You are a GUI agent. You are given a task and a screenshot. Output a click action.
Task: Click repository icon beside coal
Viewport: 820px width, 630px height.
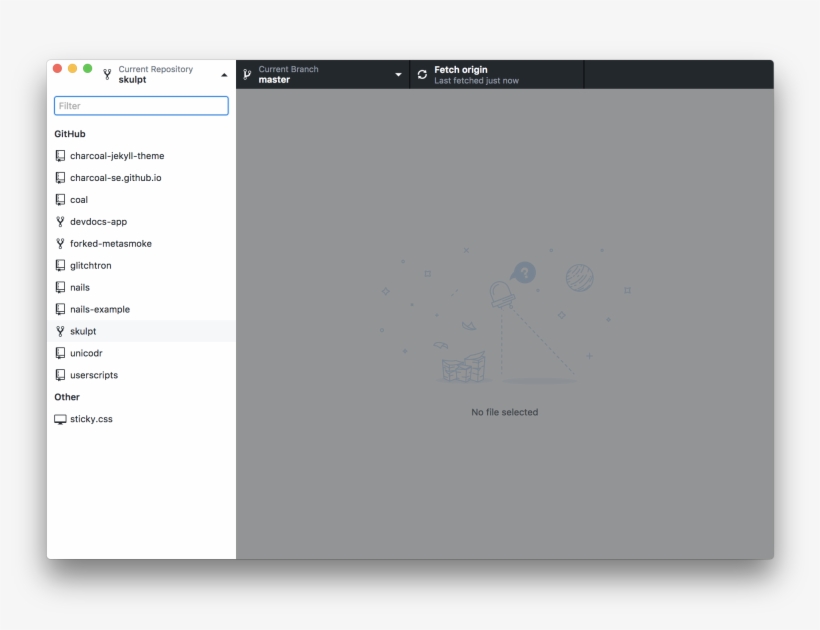(60, 200)
